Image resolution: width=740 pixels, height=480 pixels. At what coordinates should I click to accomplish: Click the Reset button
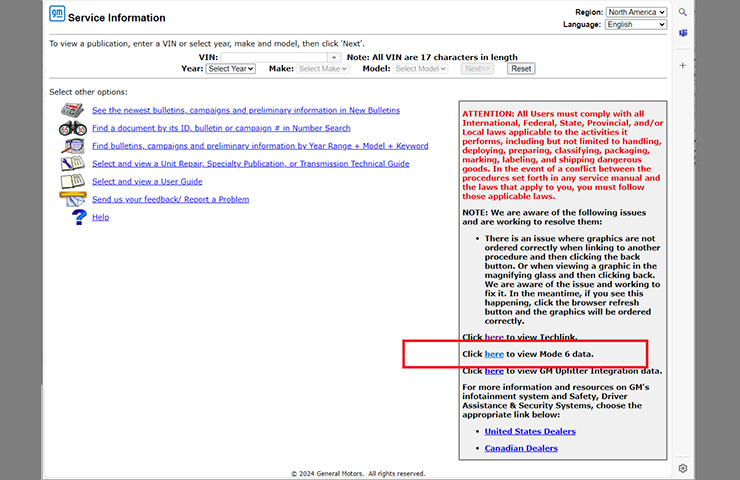pos(521,69)
